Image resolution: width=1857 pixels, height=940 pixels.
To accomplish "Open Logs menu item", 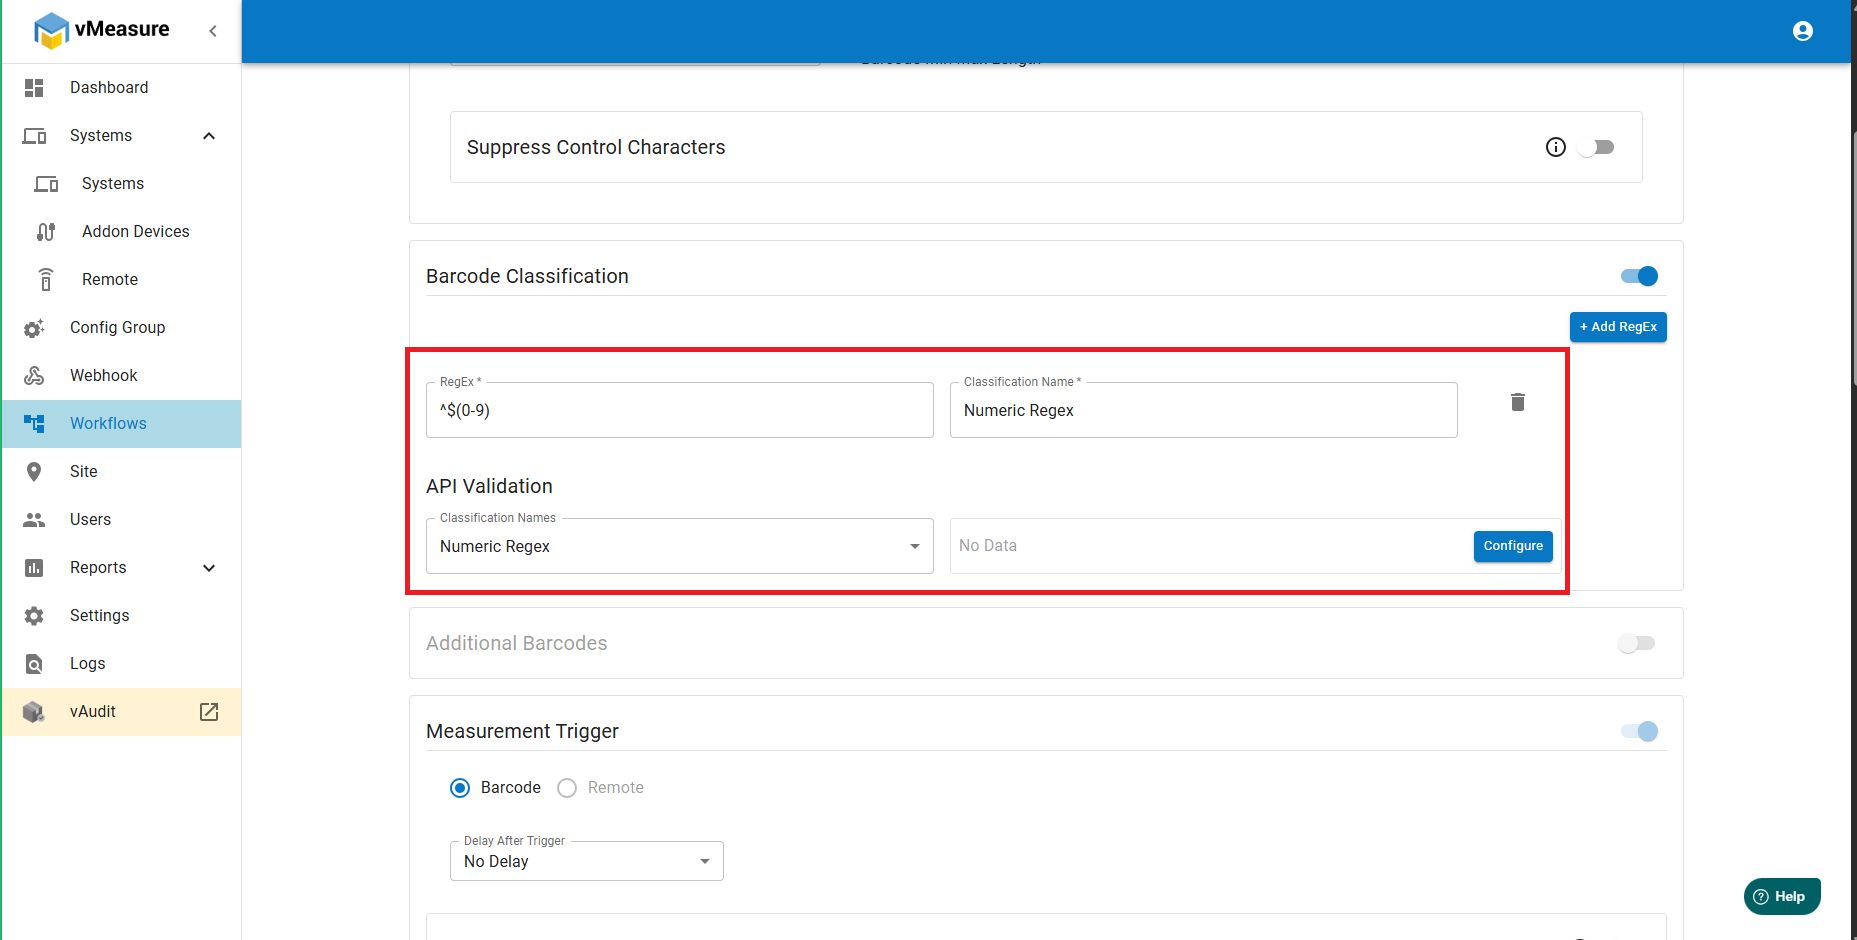I will [x=122, y=664].
